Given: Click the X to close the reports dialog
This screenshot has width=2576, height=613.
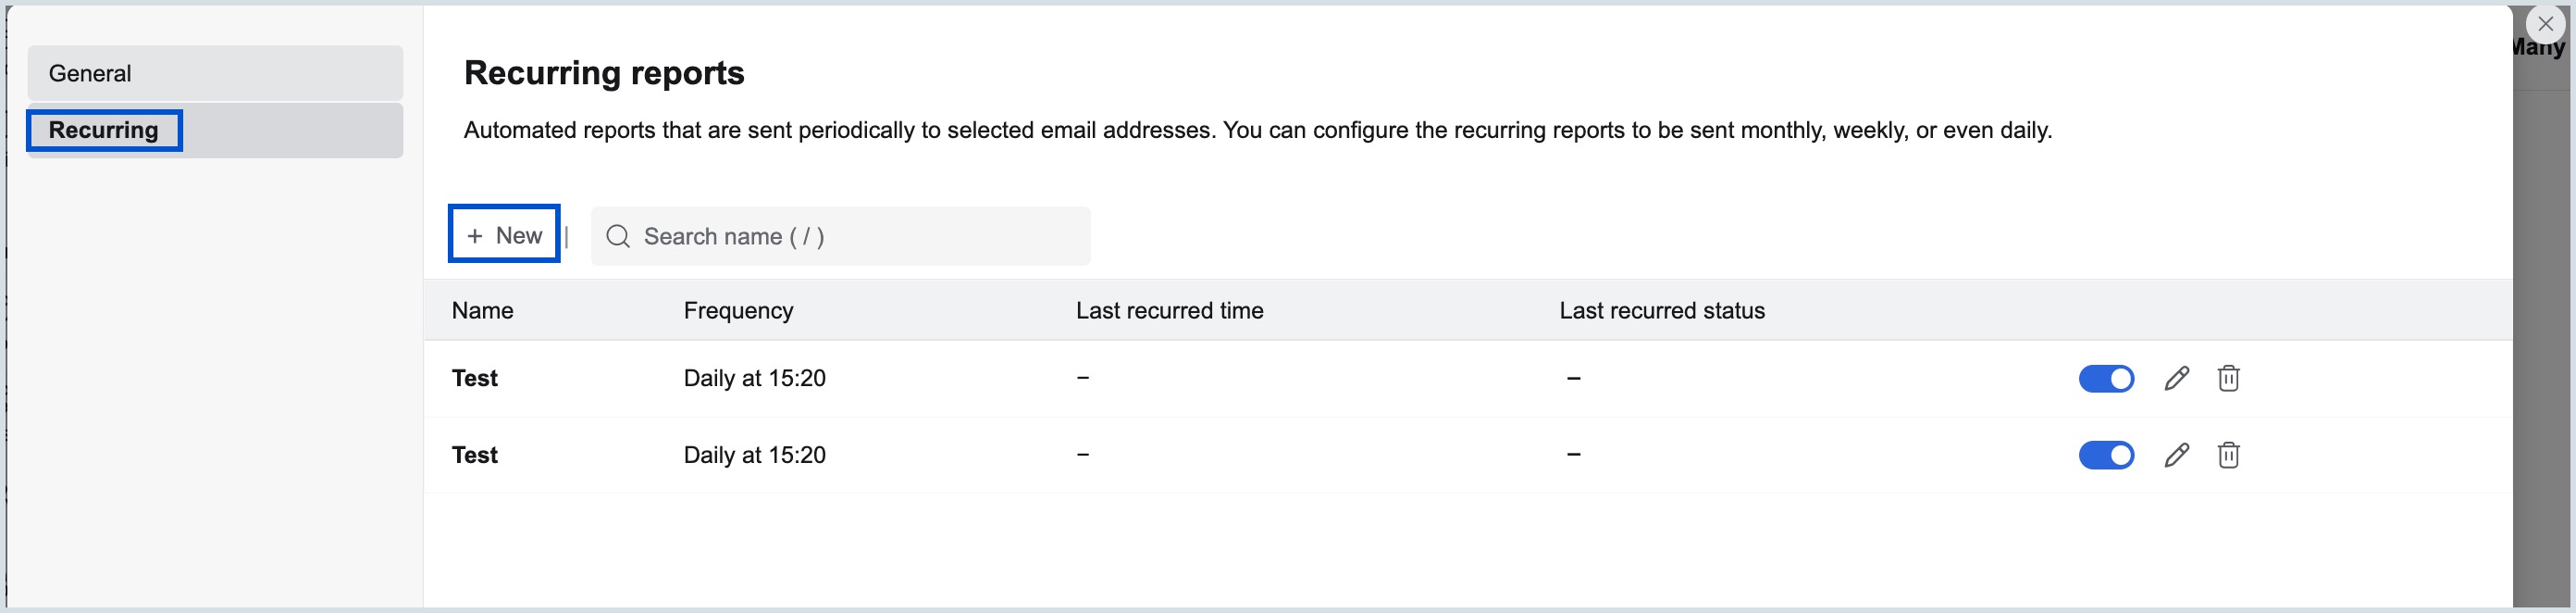Looking at the screenshot, I should click(x=2545, y=24).
